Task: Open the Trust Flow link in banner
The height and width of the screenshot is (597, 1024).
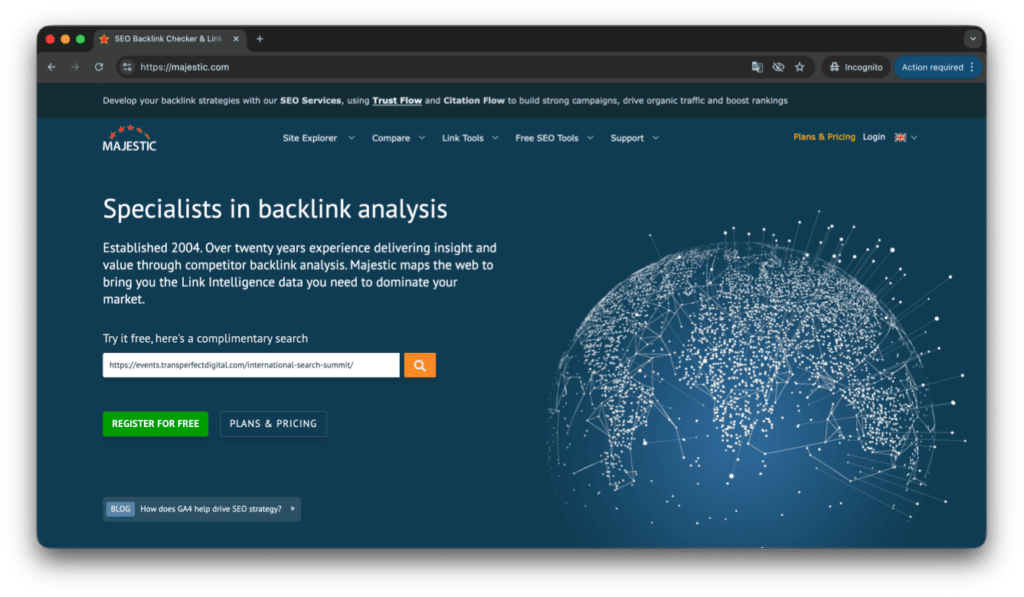Action: tap(398, 101)
